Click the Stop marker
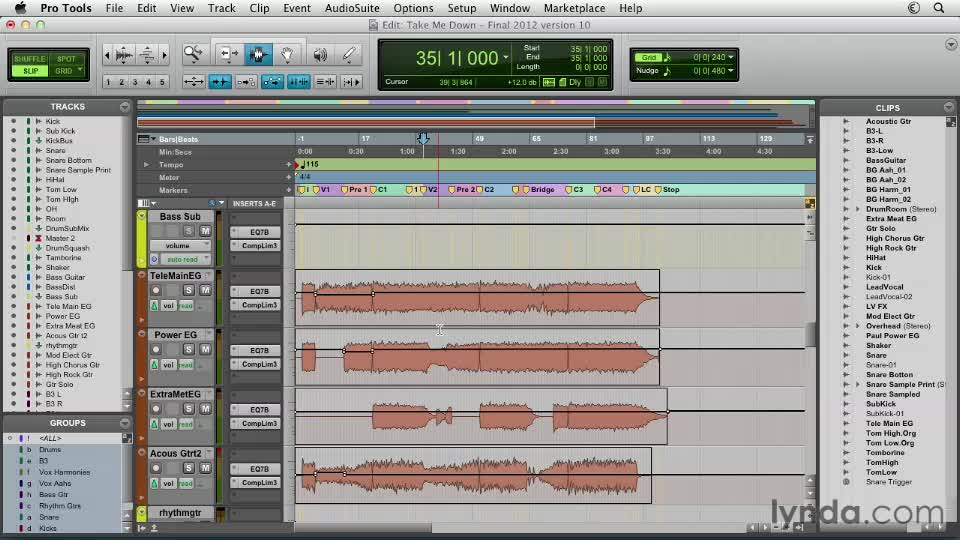Image resolution: width=960 pixels, height=540 pixels. click(667, 190)
